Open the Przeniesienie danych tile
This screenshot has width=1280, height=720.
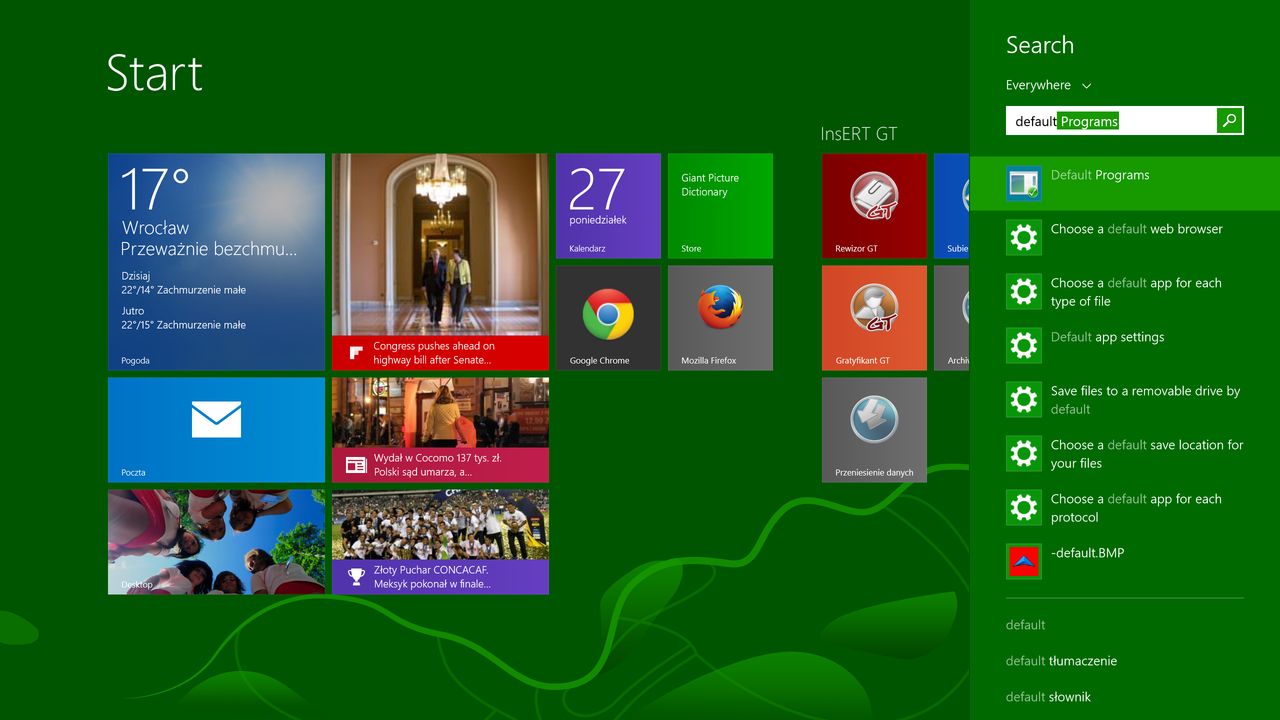click(x=874, y=429)
